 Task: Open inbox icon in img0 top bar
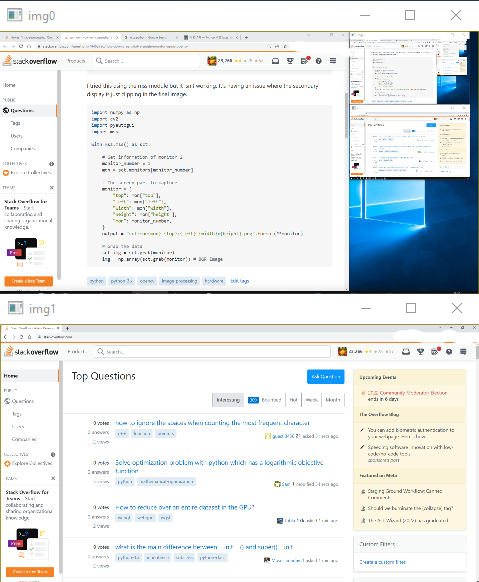pos(275,61)
